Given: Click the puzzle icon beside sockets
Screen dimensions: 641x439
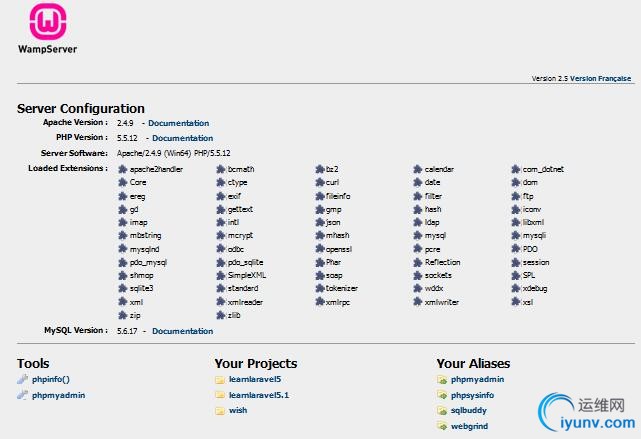Looking at the screenshot, I should tap(417, 275).
